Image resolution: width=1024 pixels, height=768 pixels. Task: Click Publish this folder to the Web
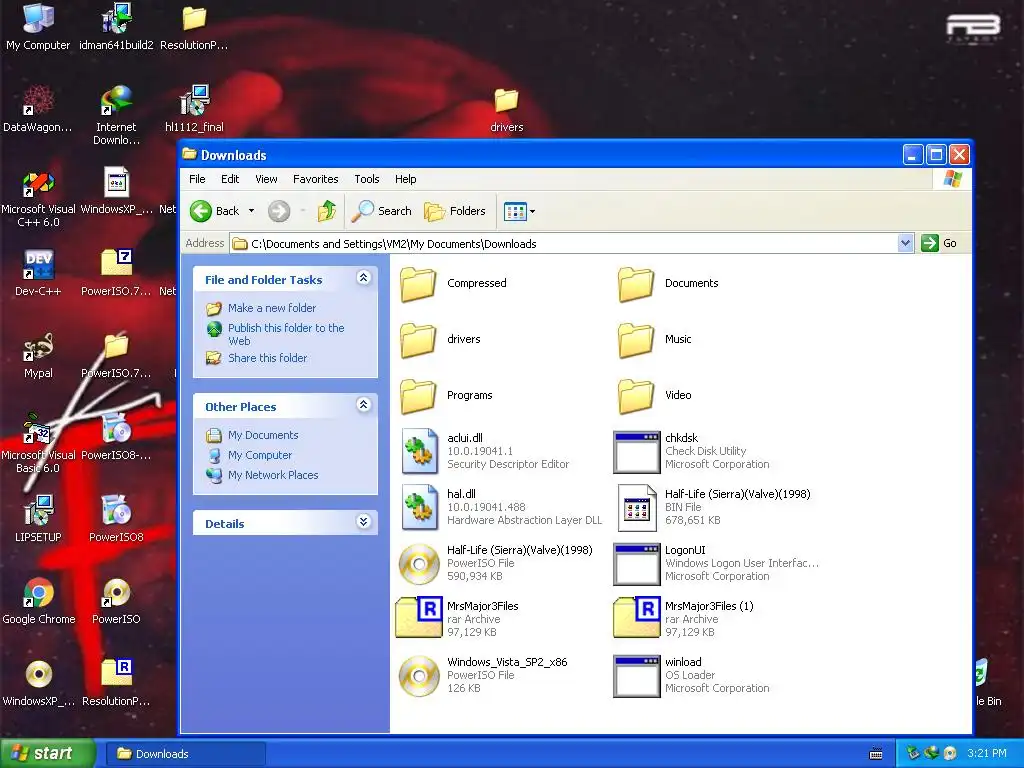(286, 334)
